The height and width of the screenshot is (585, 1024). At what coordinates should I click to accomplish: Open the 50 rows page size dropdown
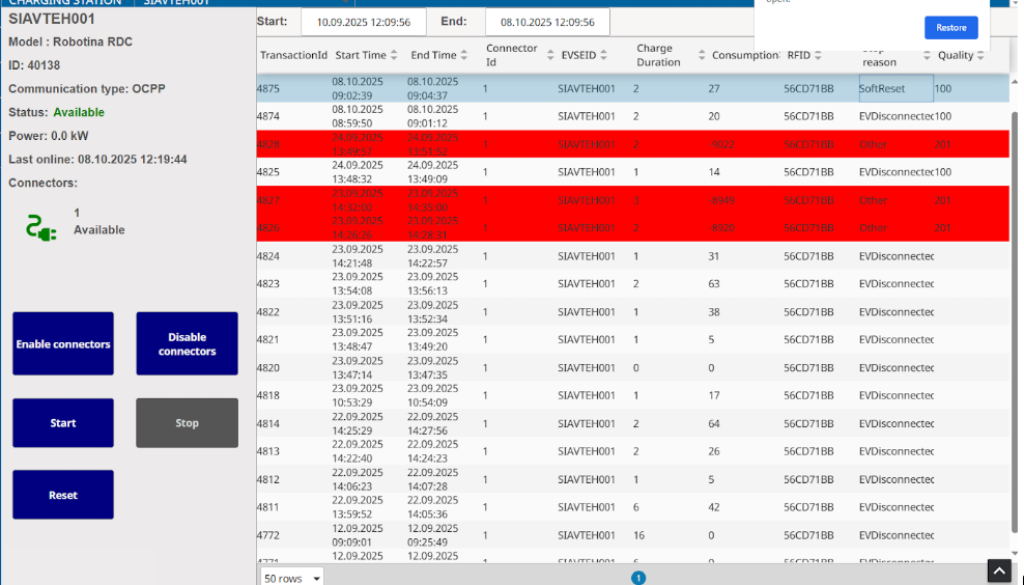(292, 578)
